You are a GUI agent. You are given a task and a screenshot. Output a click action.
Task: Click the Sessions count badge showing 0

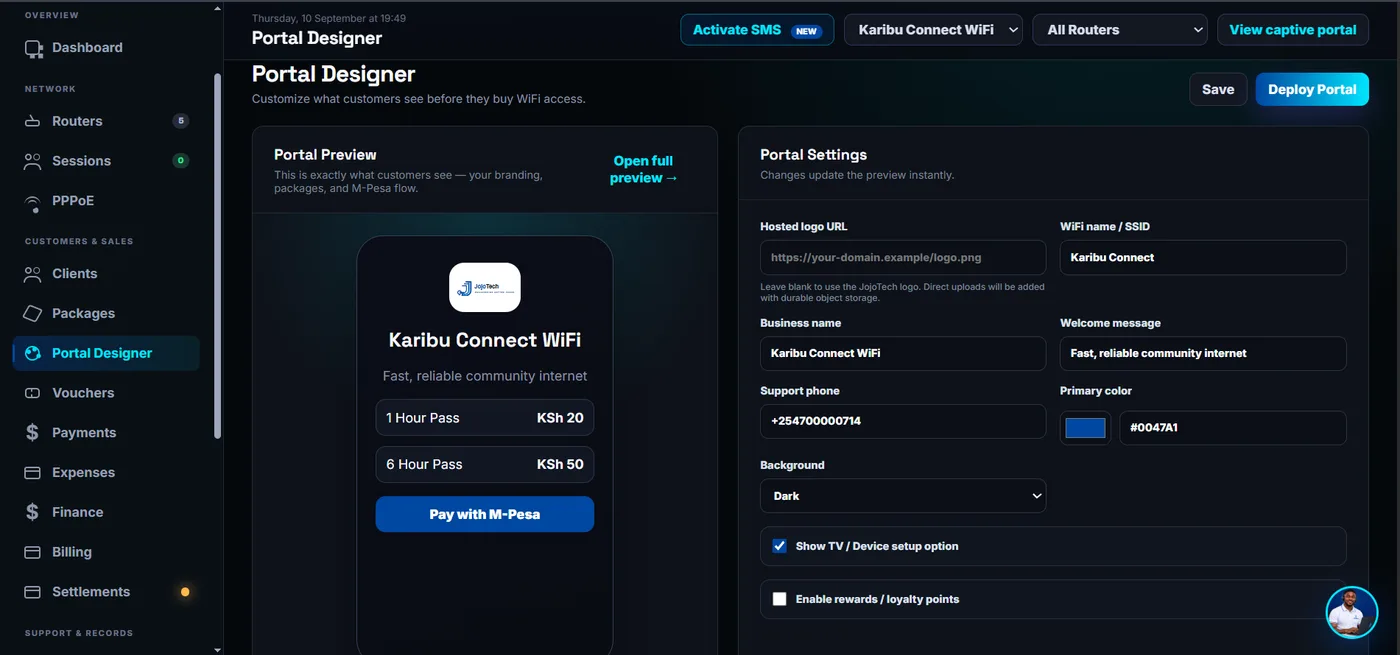pyautogui.click(x=180, y=161)
